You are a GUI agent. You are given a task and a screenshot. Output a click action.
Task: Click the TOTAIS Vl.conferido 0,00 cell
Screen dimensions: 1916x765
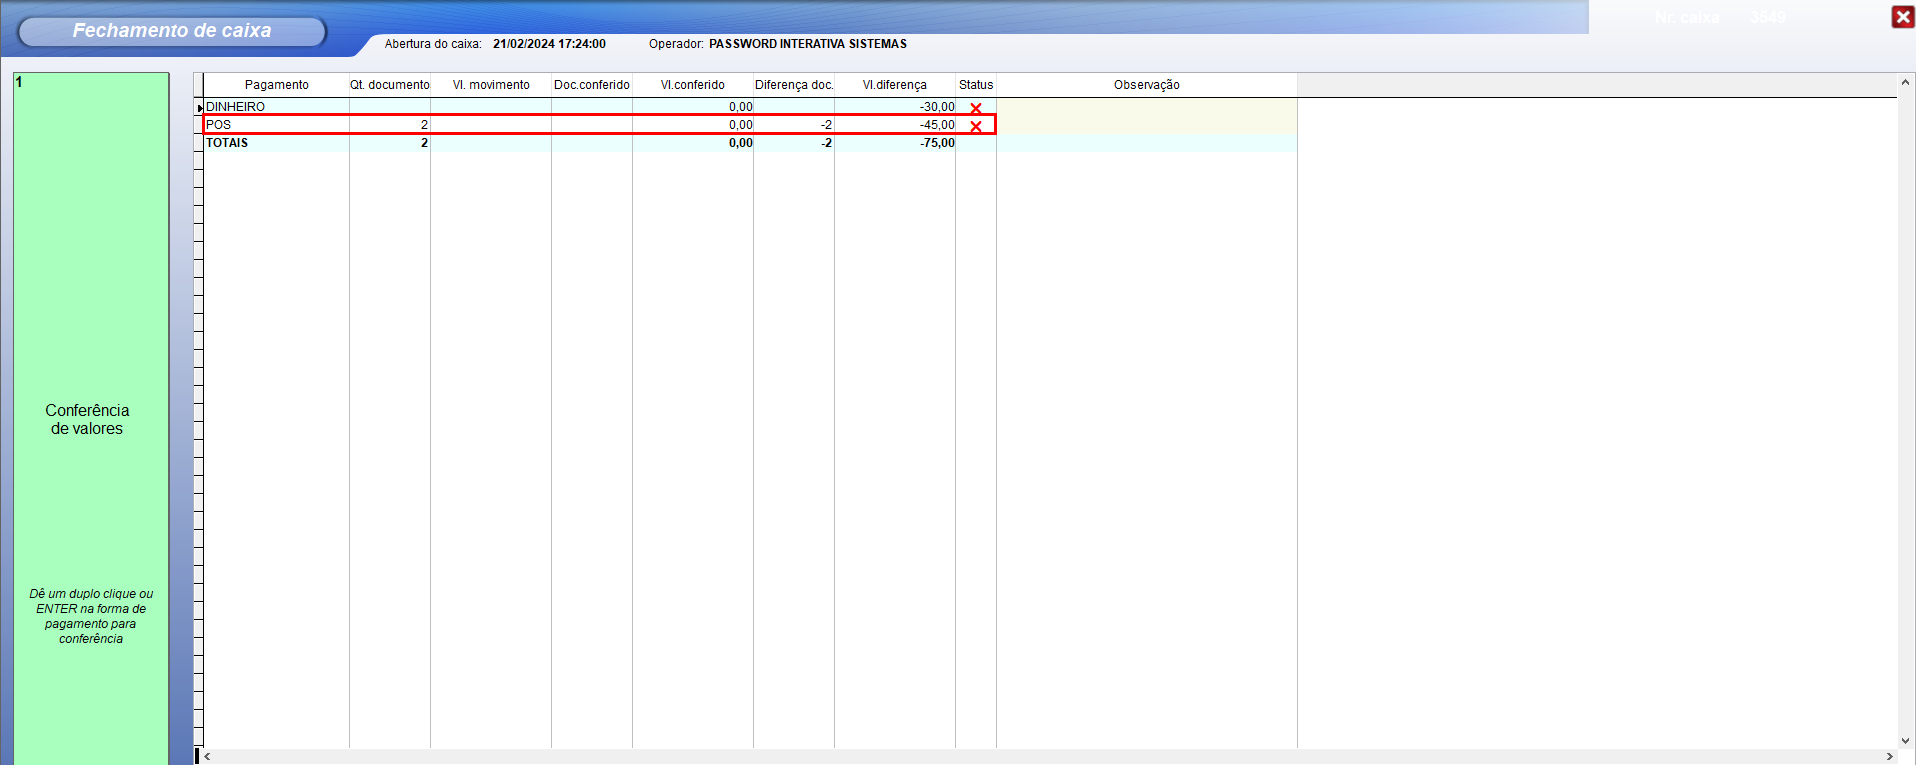click(x=693, y=143)
